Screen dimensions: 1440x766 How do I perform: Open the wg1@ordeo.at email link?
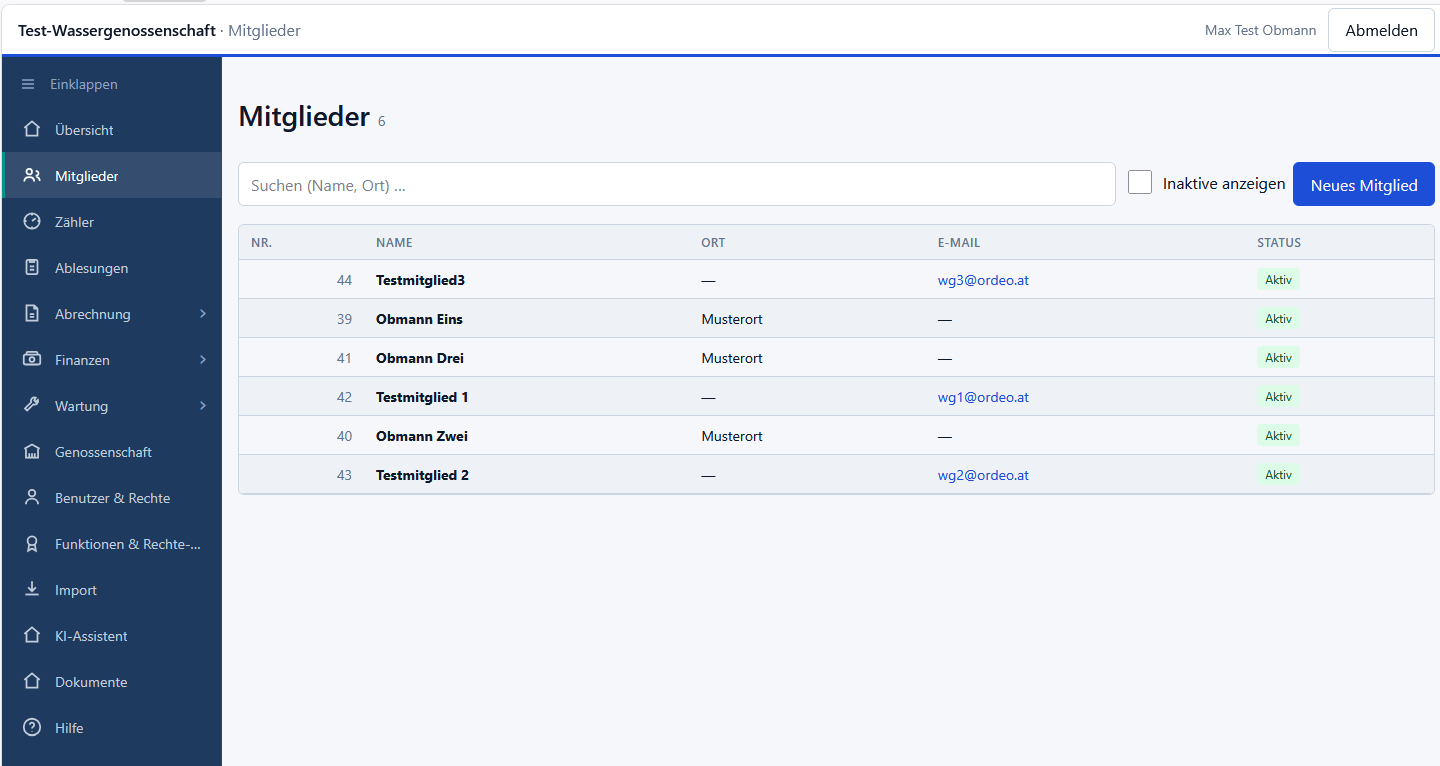(x=983, y=397)
